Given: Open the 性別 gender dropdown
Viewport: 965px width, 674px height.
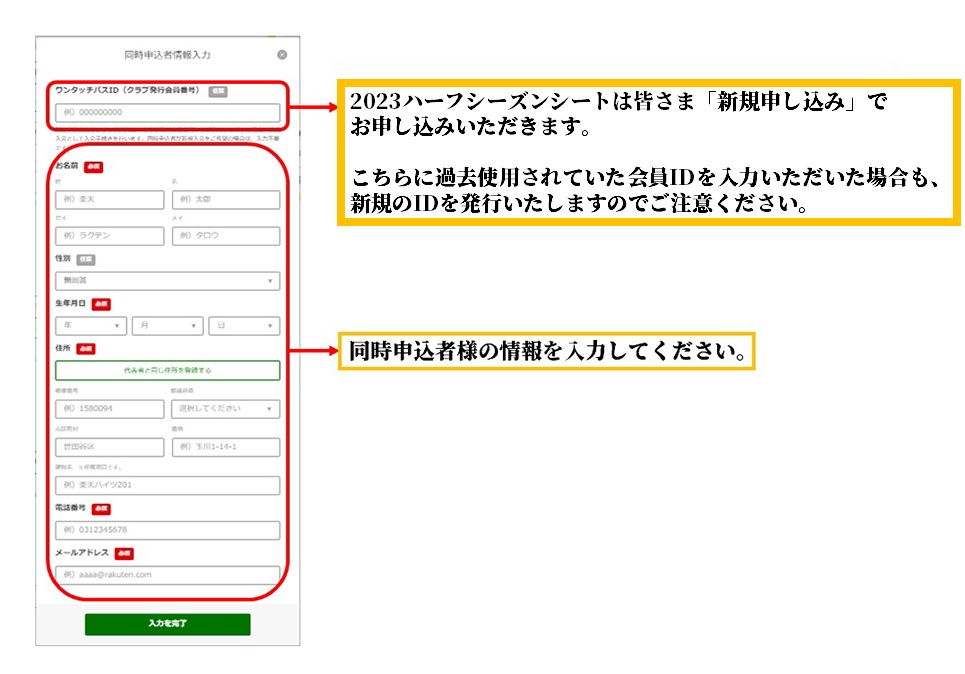Looking at the screenshot, I should (x=167, y=281).
